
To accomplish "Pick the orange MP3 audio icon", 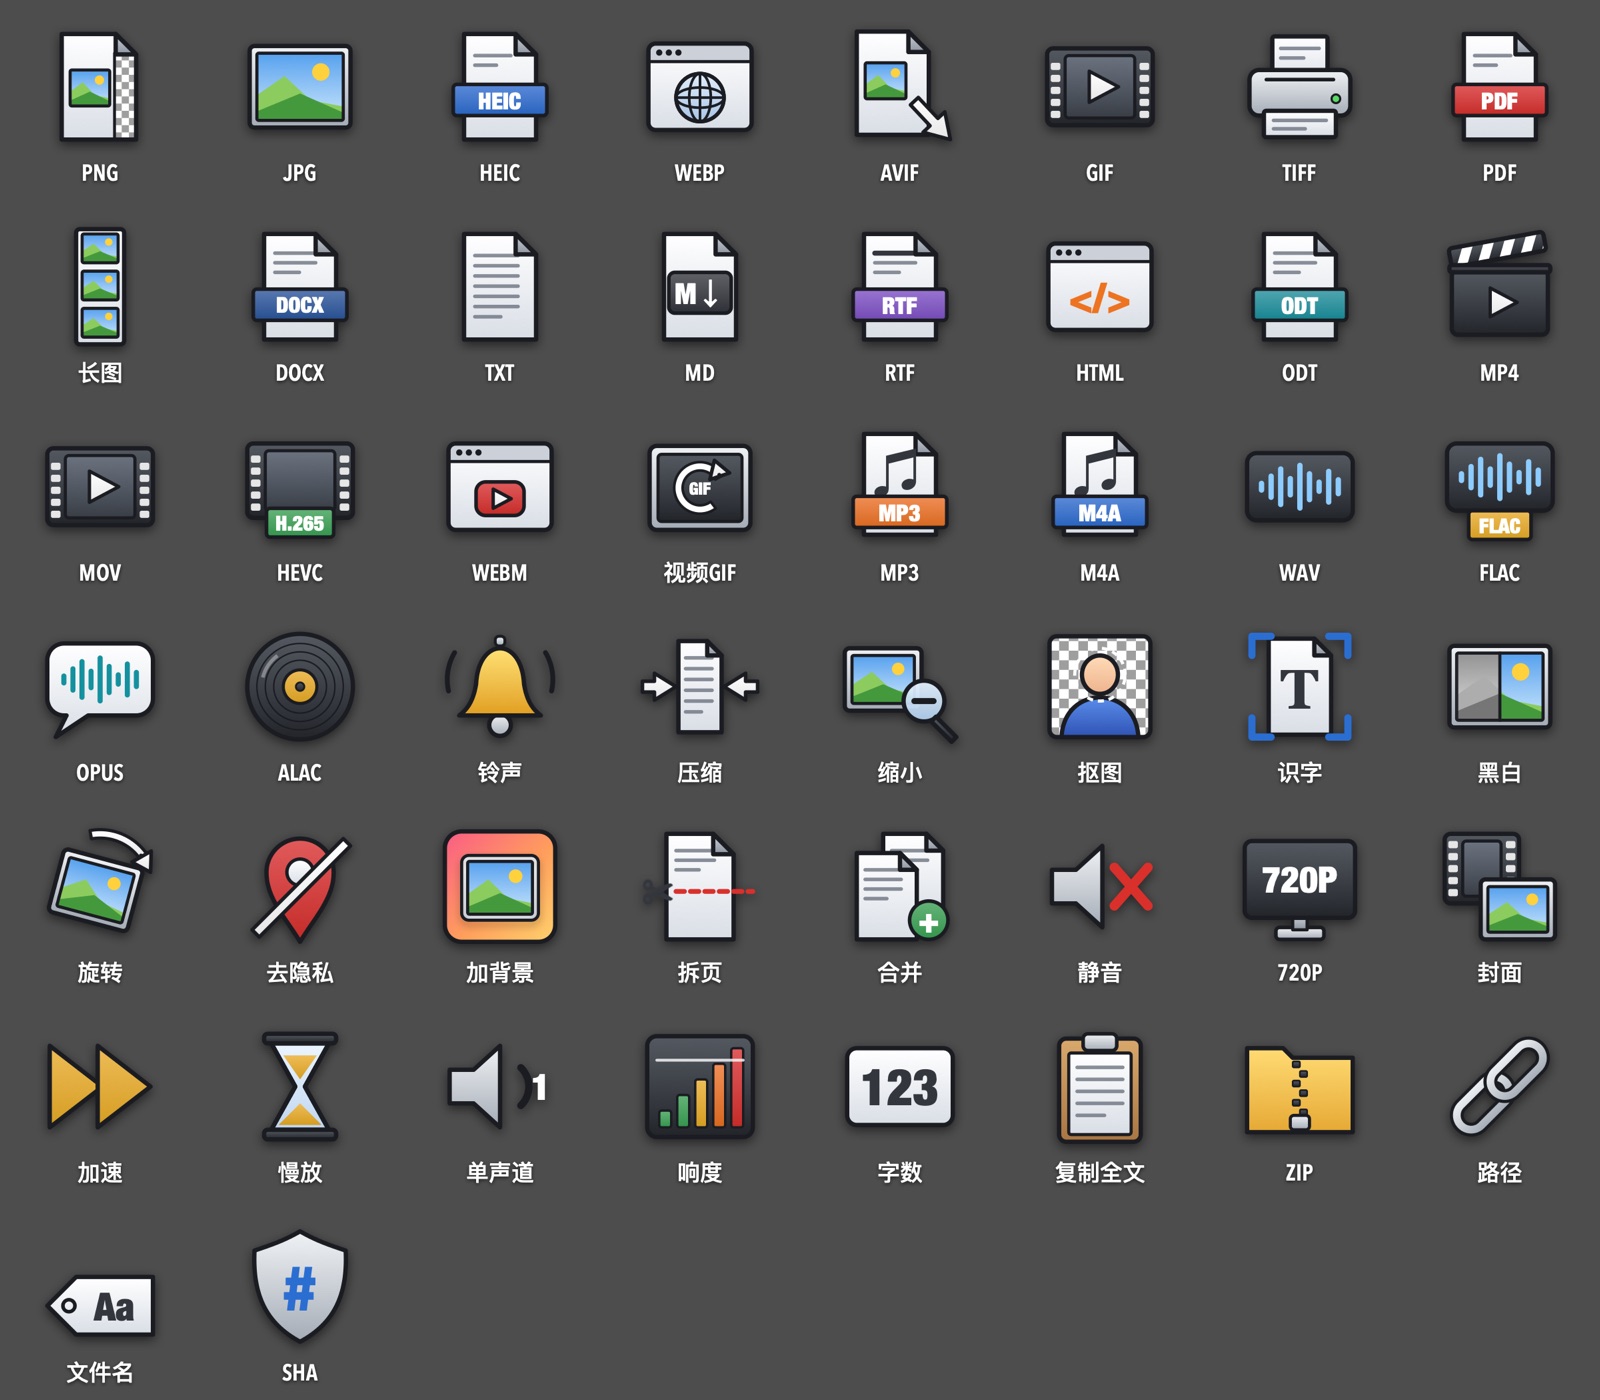I will [x=899, y=487].
